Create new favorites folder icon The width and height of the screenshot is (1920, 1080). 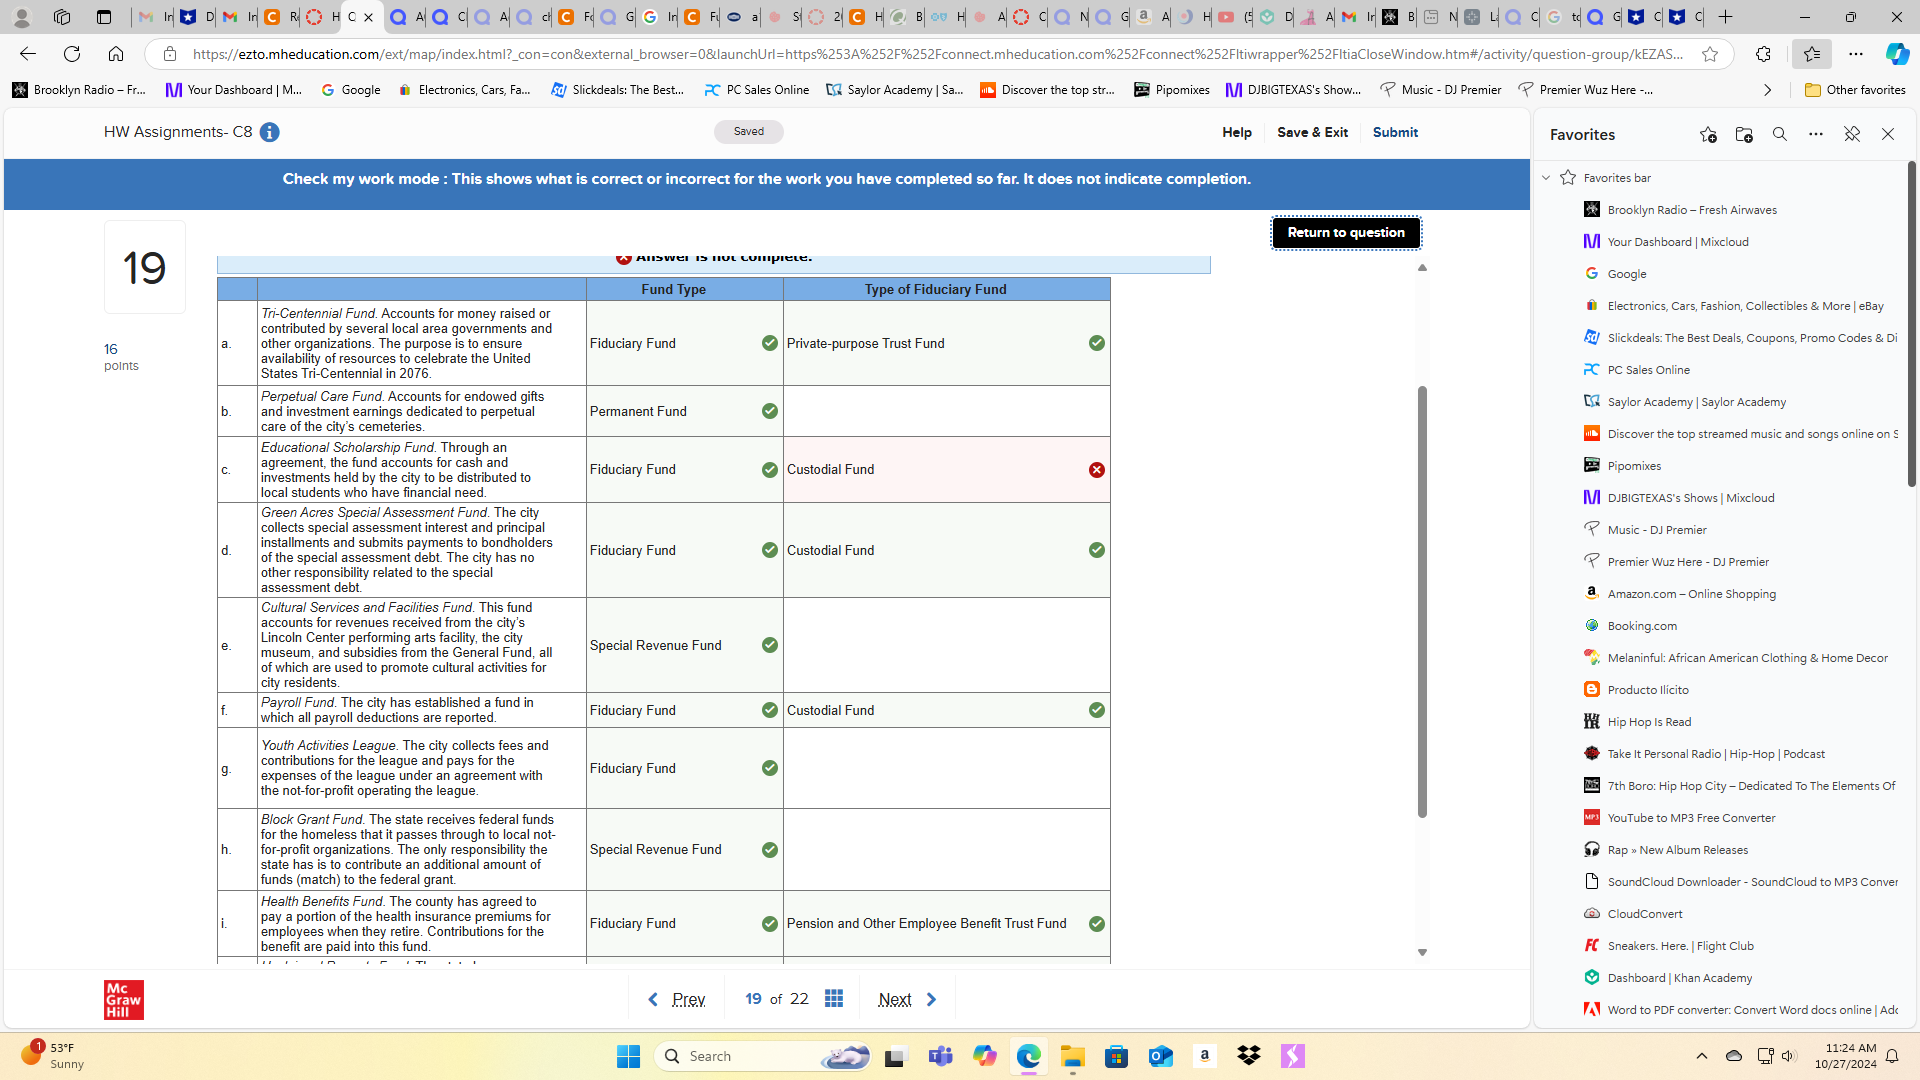[x=1744, y=134]
